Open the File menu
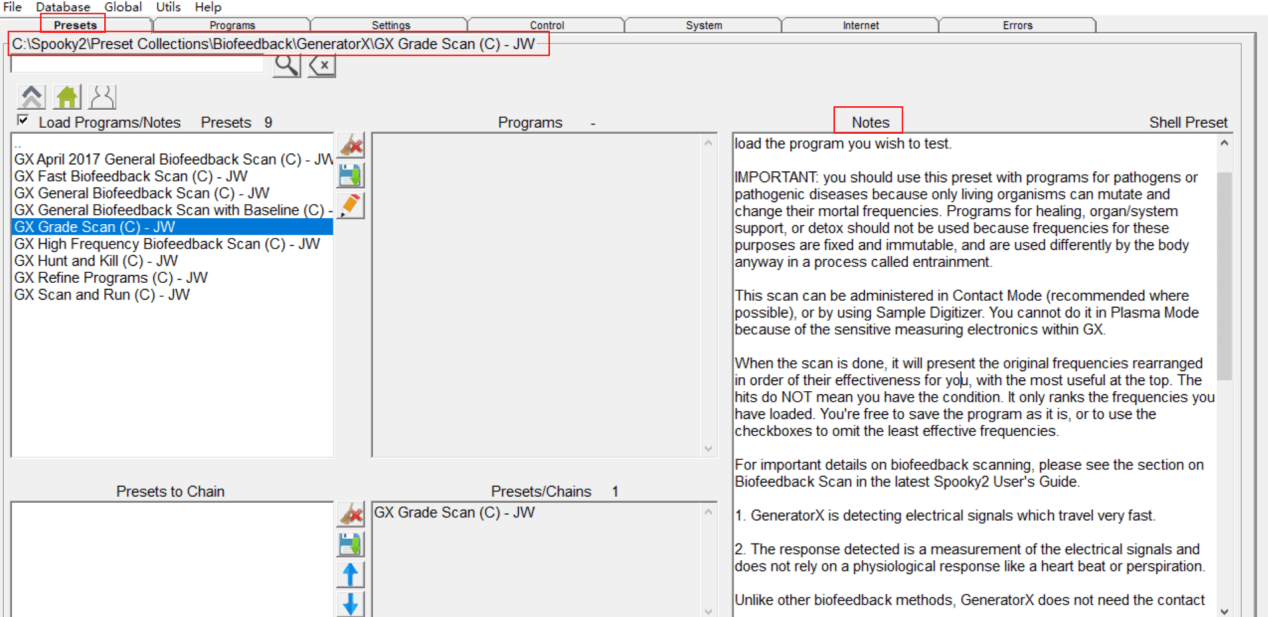 point(13,7)
